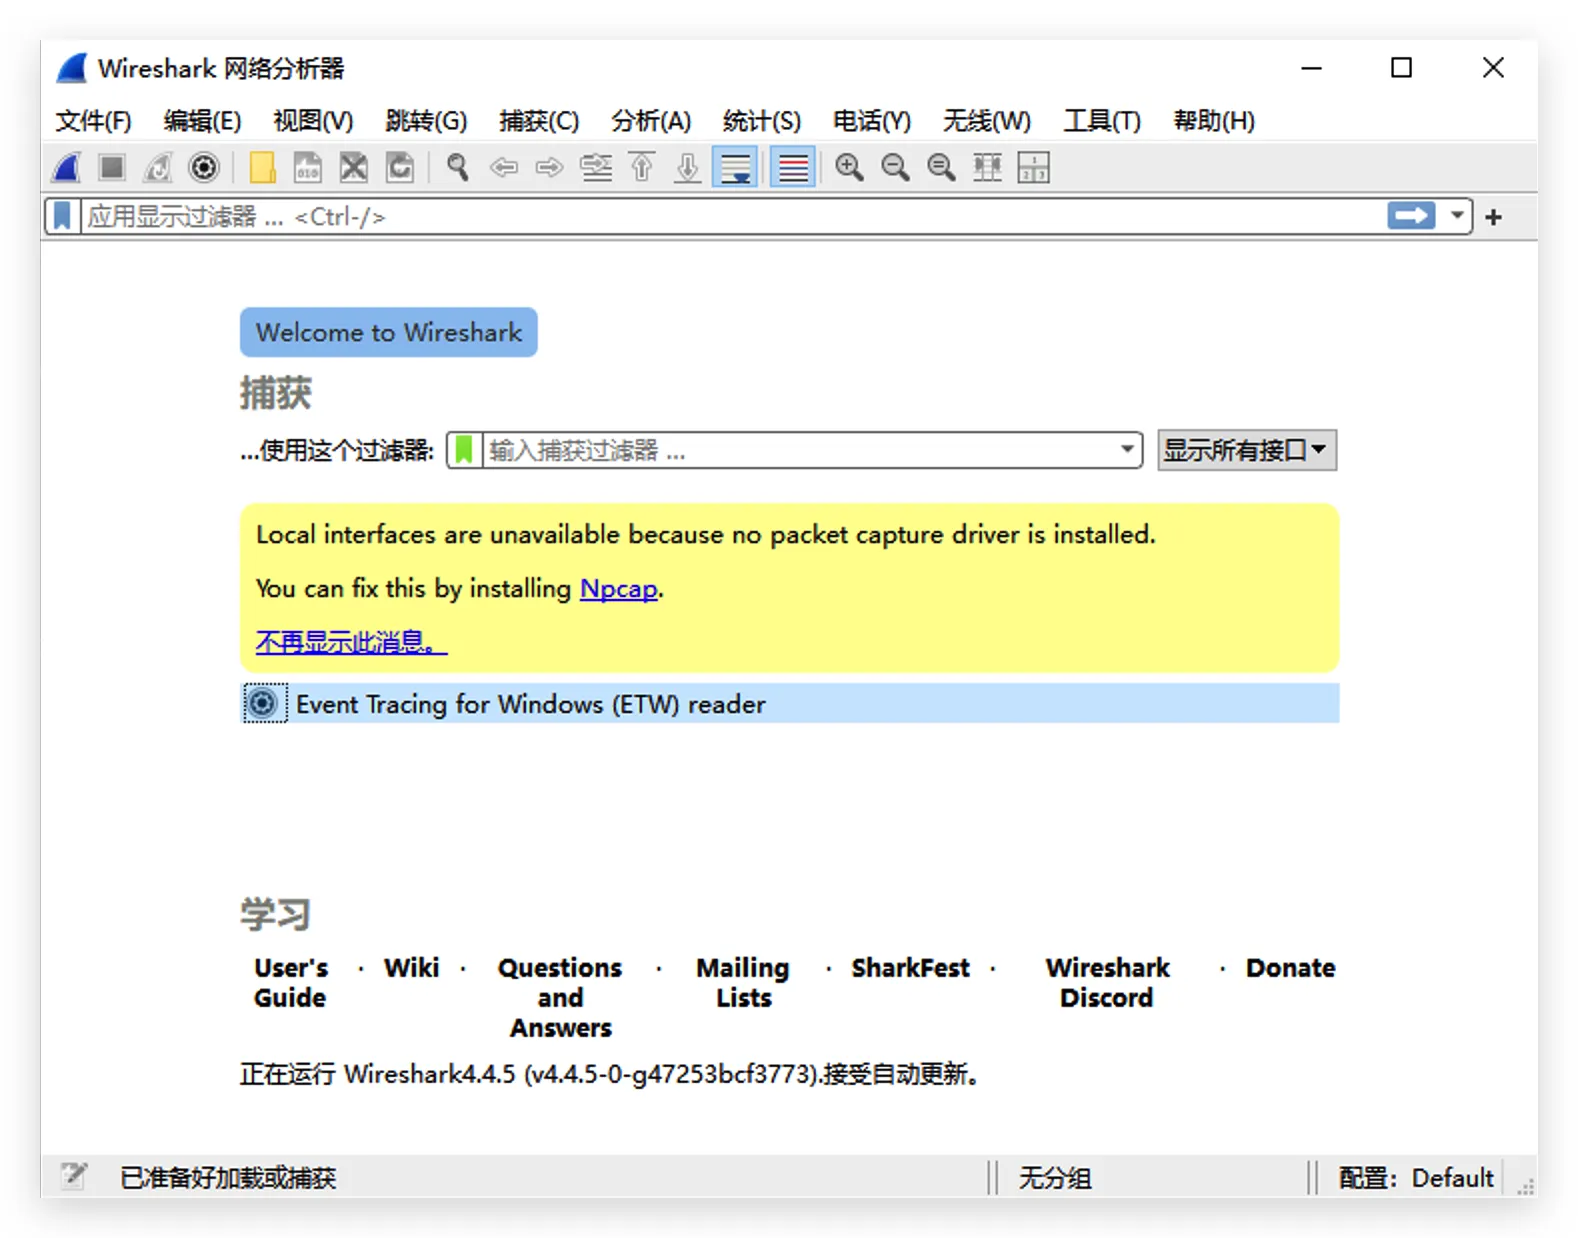Screen dimensions: 1578x1238
Task: Go back in packet history
Action: 504,167
